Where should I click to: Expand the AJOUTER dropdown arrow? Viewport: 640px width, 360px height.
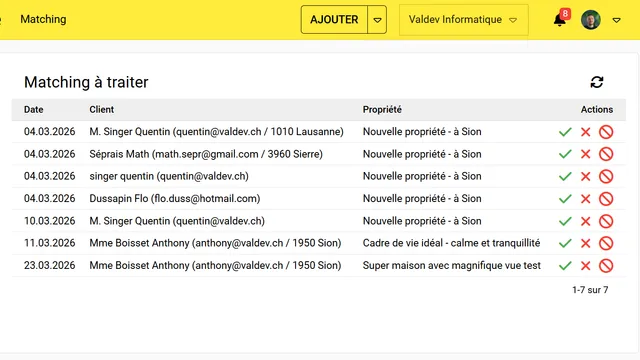pyautogui.click(x=377, y=20)
